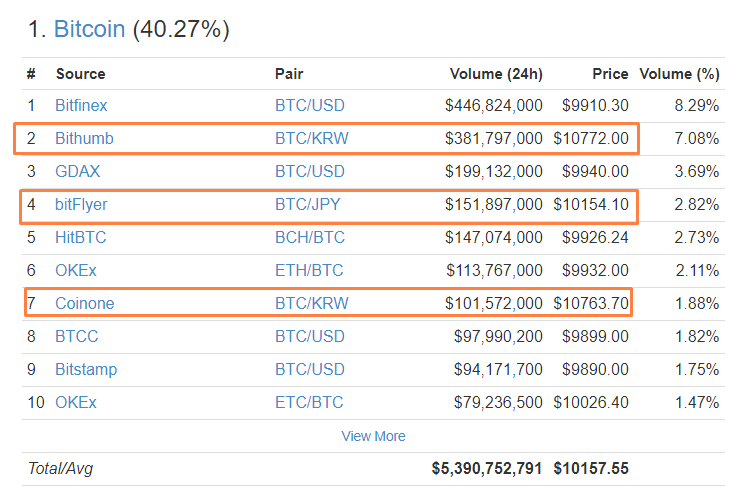Screen dimensions: 739x496
Task: Select the GDAX source link
Action: coord(77,171)
